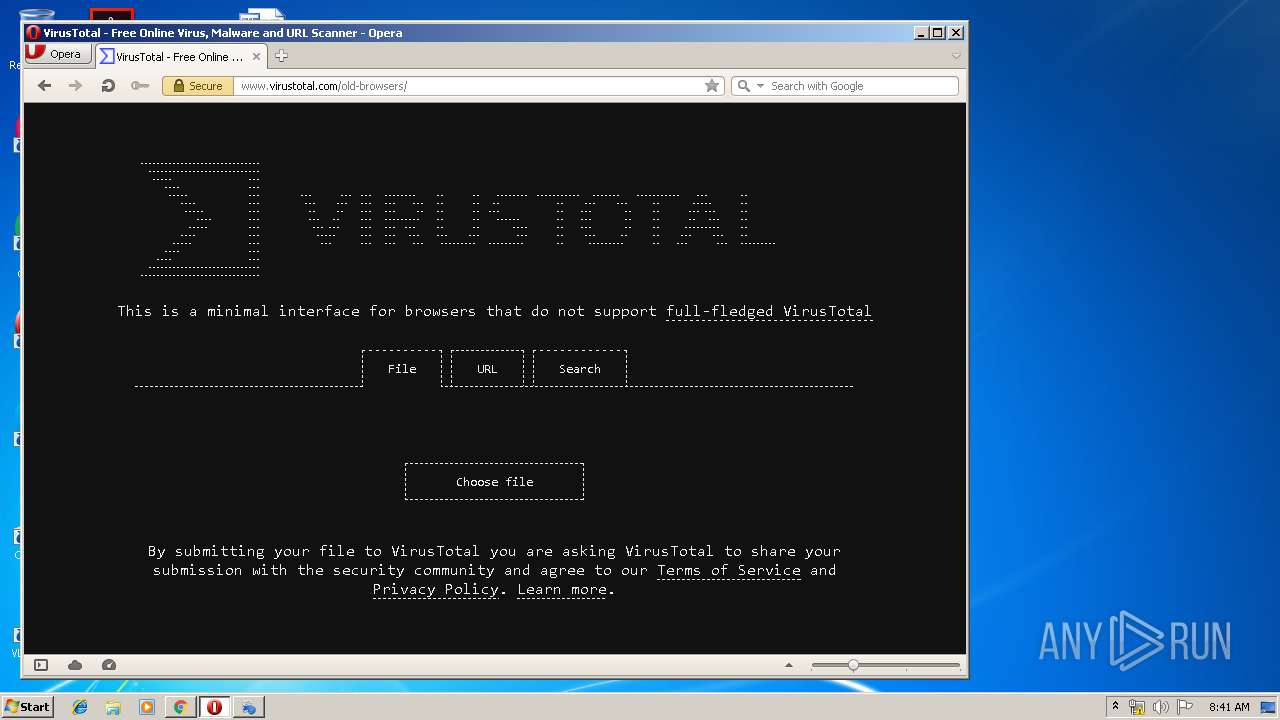Screen dimensions: 1280x720
Task: Select the VirusTotal browser tab
Action: click(x=181, y=57)
